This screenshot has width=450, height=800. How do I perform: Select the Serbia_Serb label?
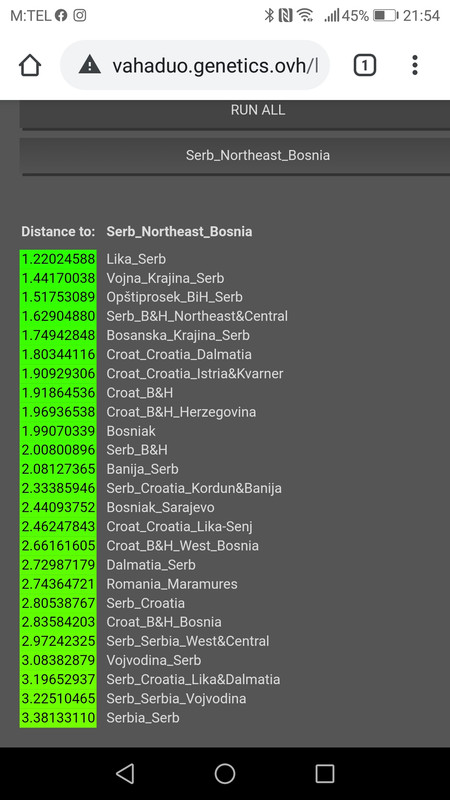pyautogui.click(x=143, y=718)
